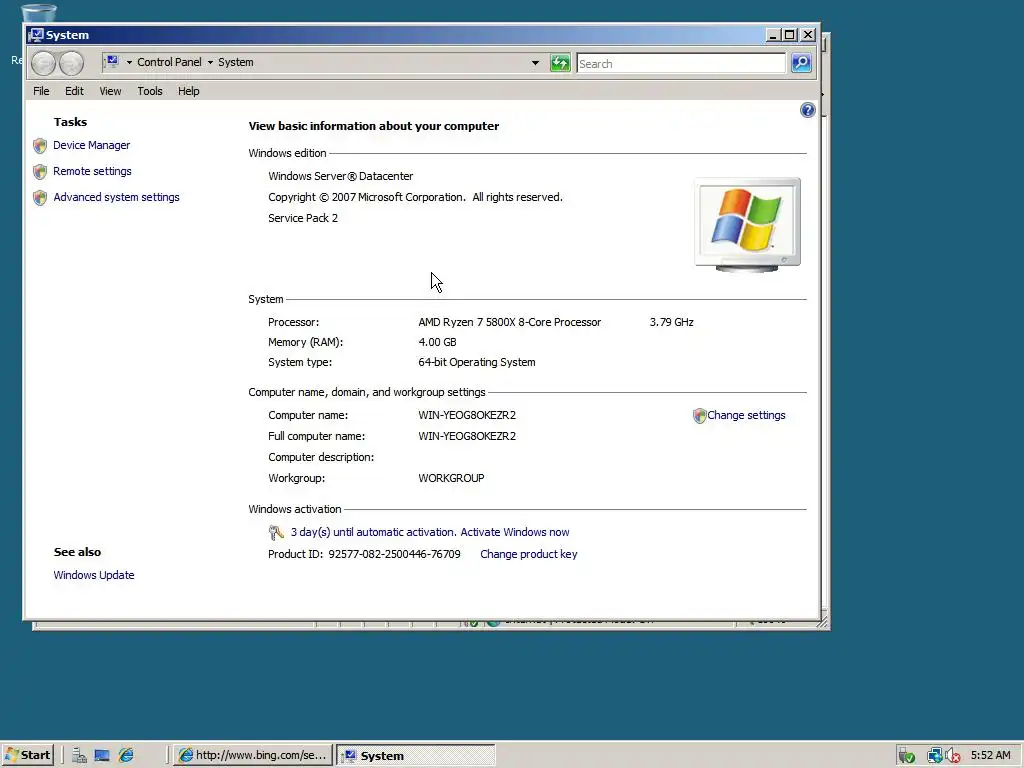The image size is (1024, 768).
Task: Click the 5:52 AM clock
Action: [x=991, y=756]
